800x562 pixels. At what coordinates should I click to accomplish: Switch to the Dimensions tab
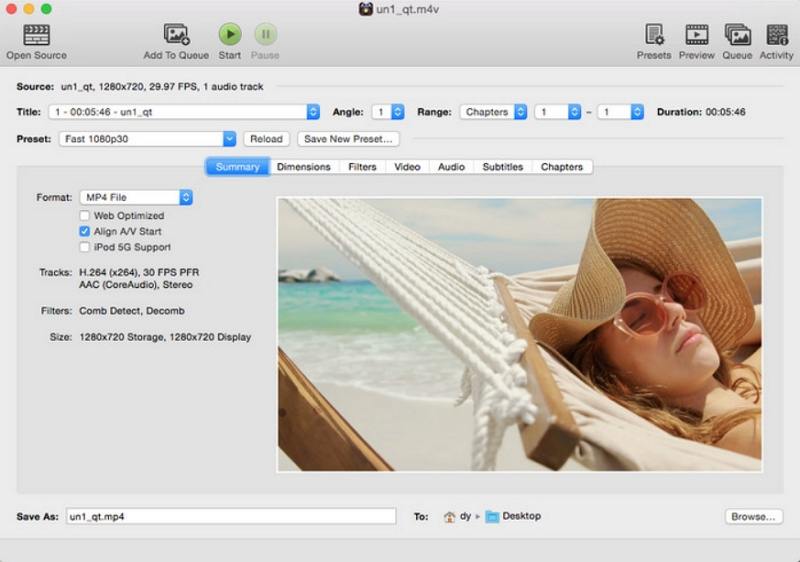304,167
